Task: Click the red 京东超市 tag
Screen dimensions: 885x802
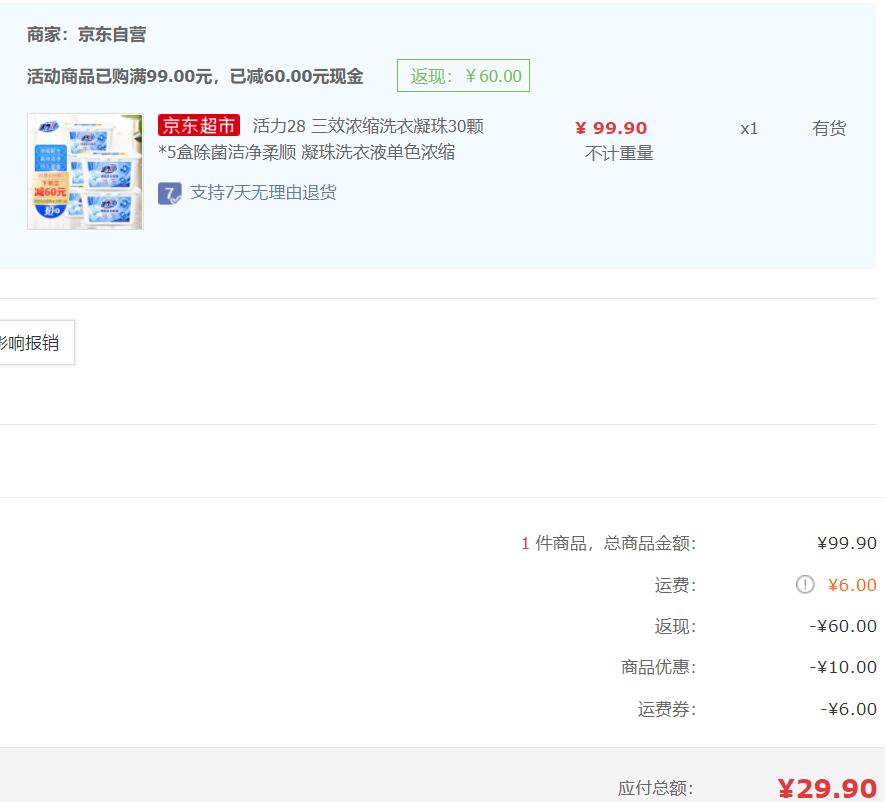Action: point(199,126)
